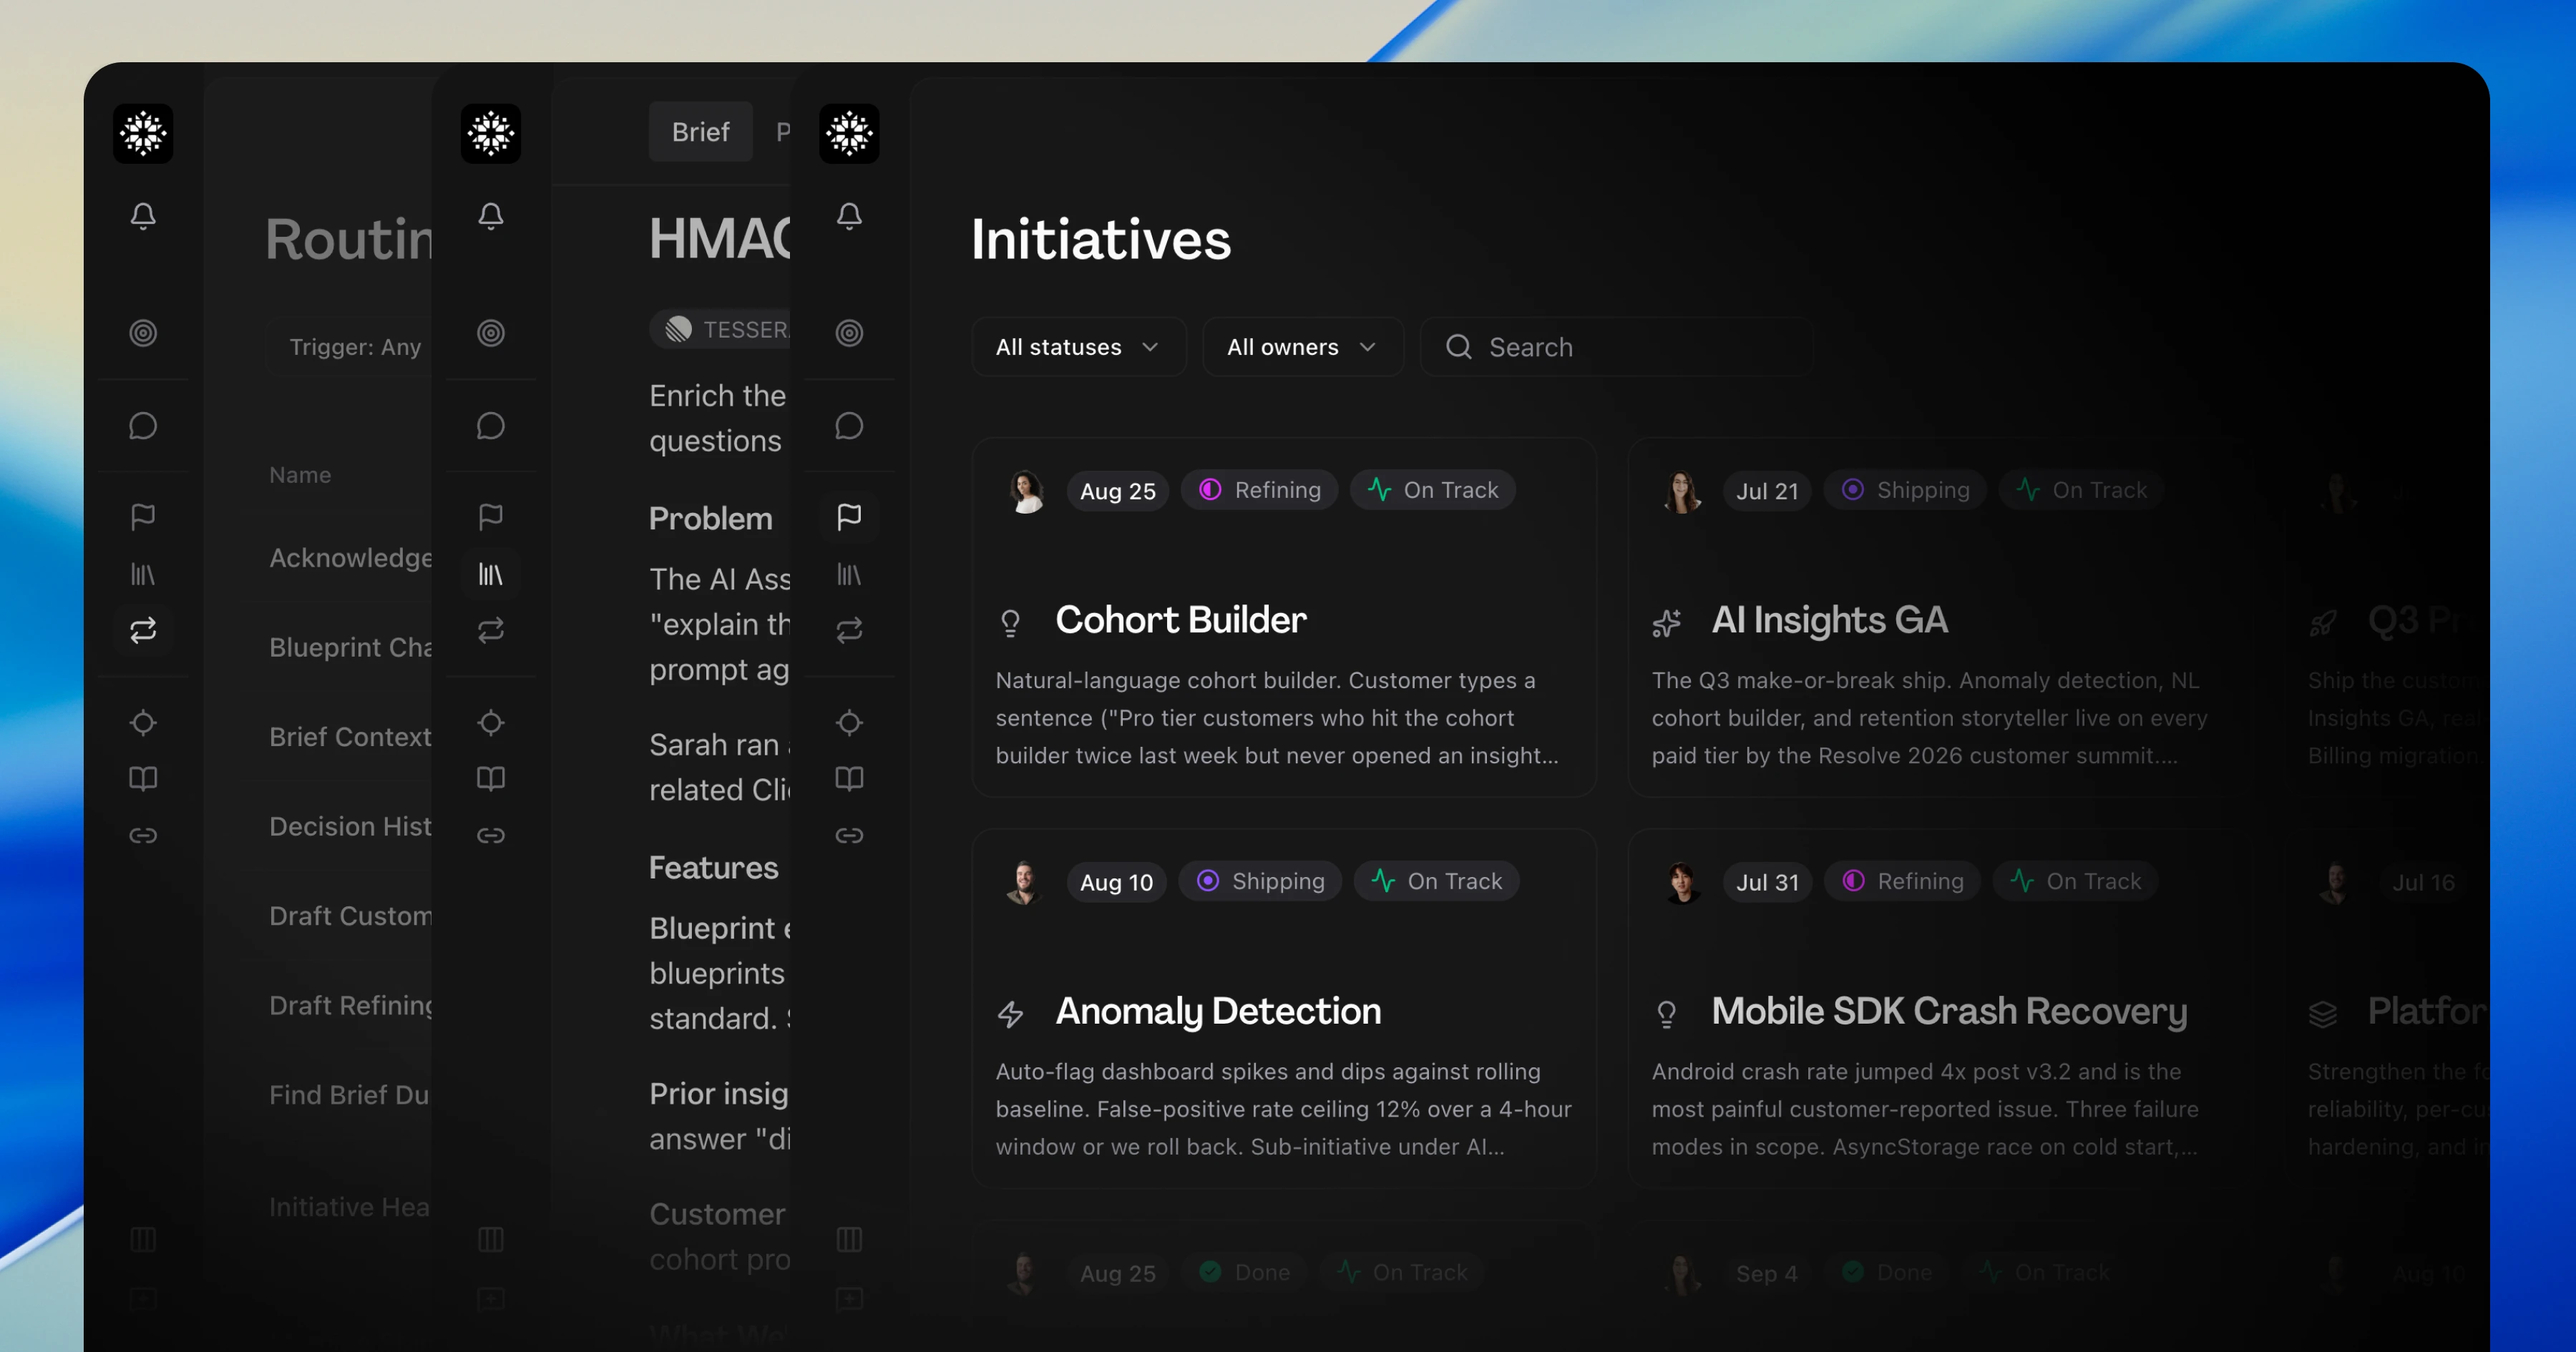The height and width of the screenshot is (1352, 2576).
Task: Click the repeat routines icon in Initiatives sidebar
Action: [x=849, y=630]
